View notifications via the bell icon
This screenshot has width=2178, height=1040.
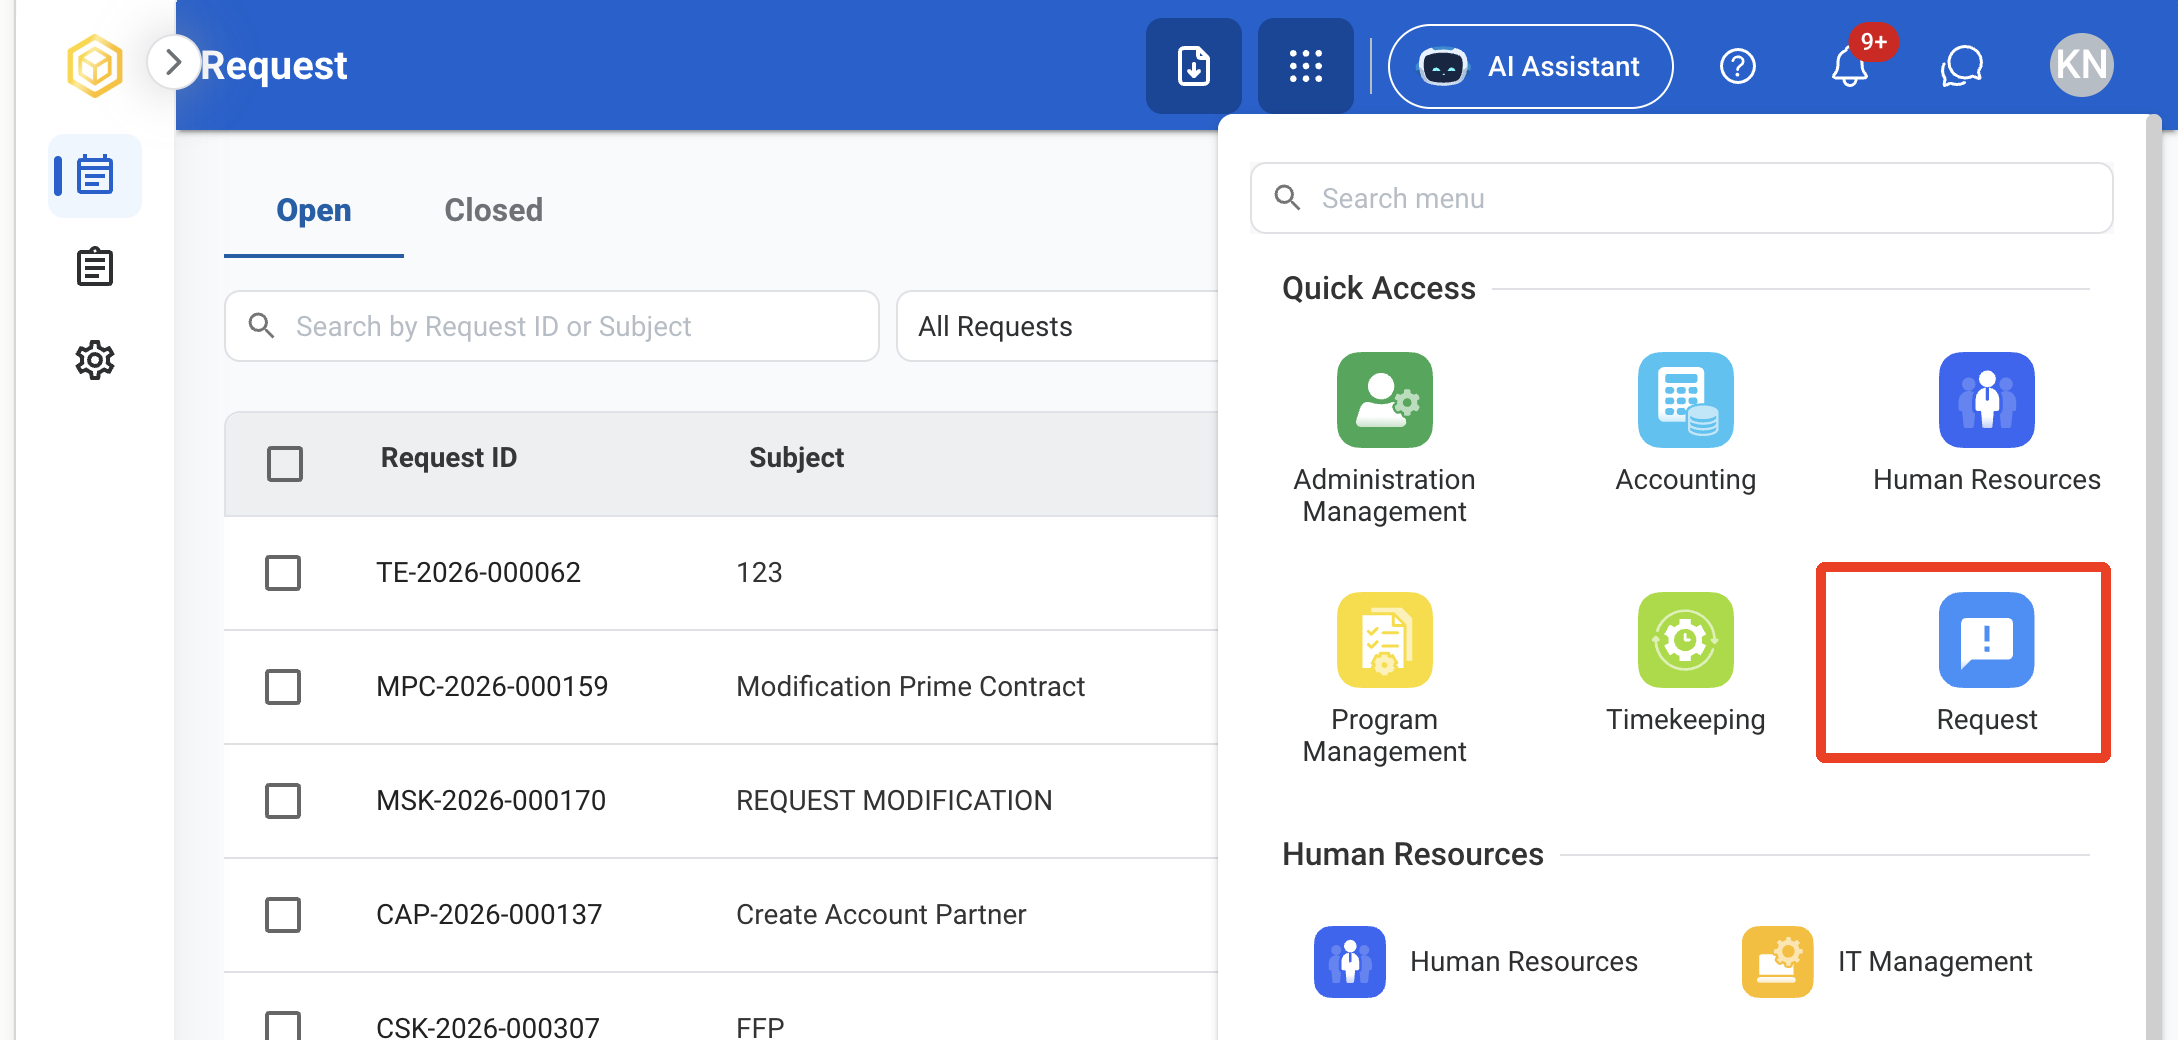click(1850, 66)
